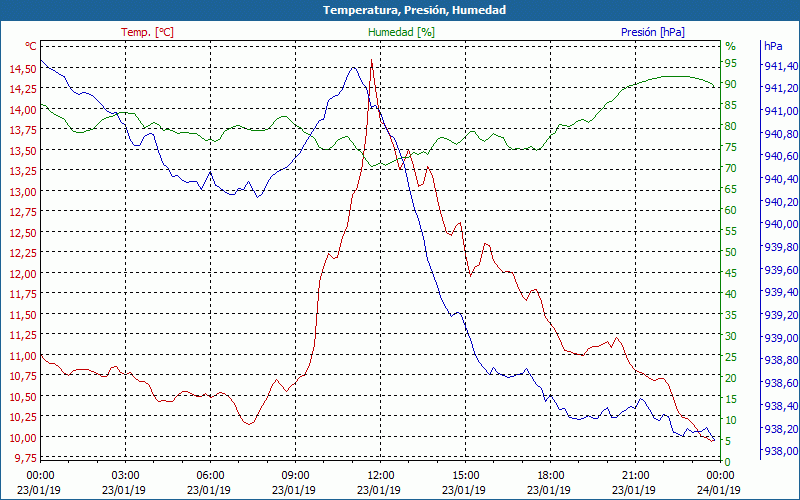Click the red "°C" unit label

31,46
